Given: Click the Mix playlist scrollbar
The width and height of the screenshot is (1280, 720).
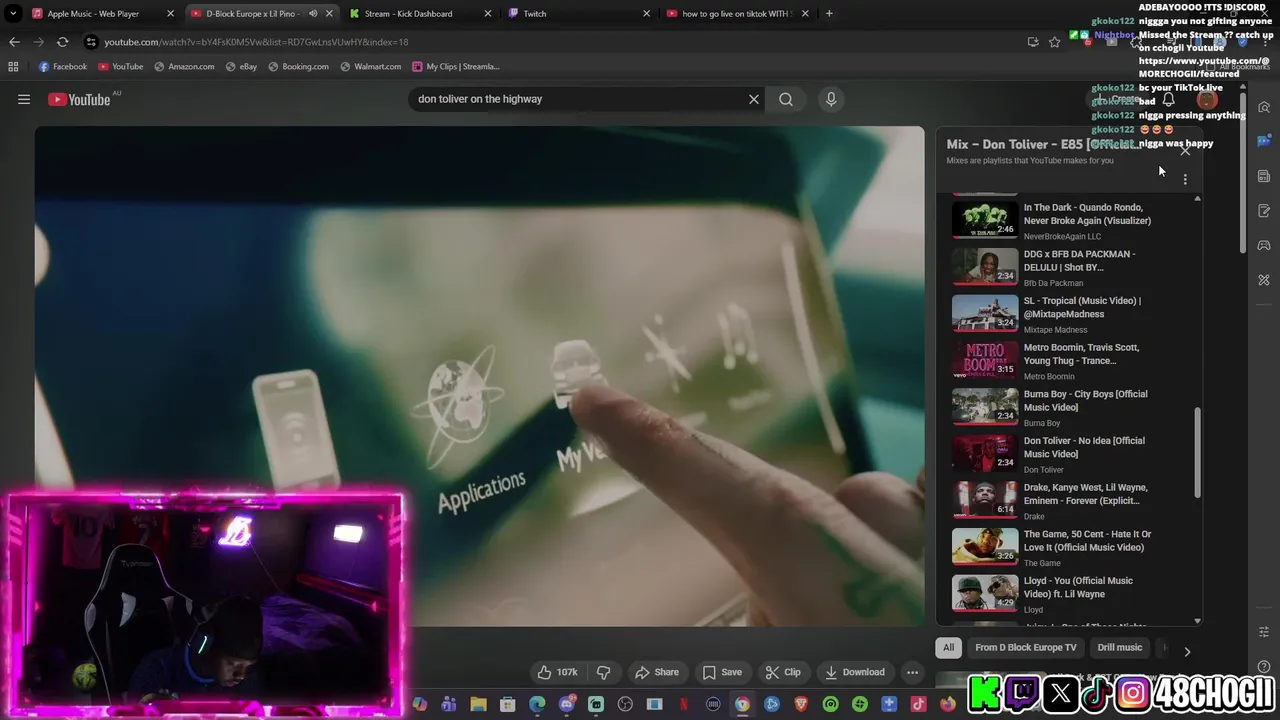Looking at the screenshot, I should tap(1197, 454).
